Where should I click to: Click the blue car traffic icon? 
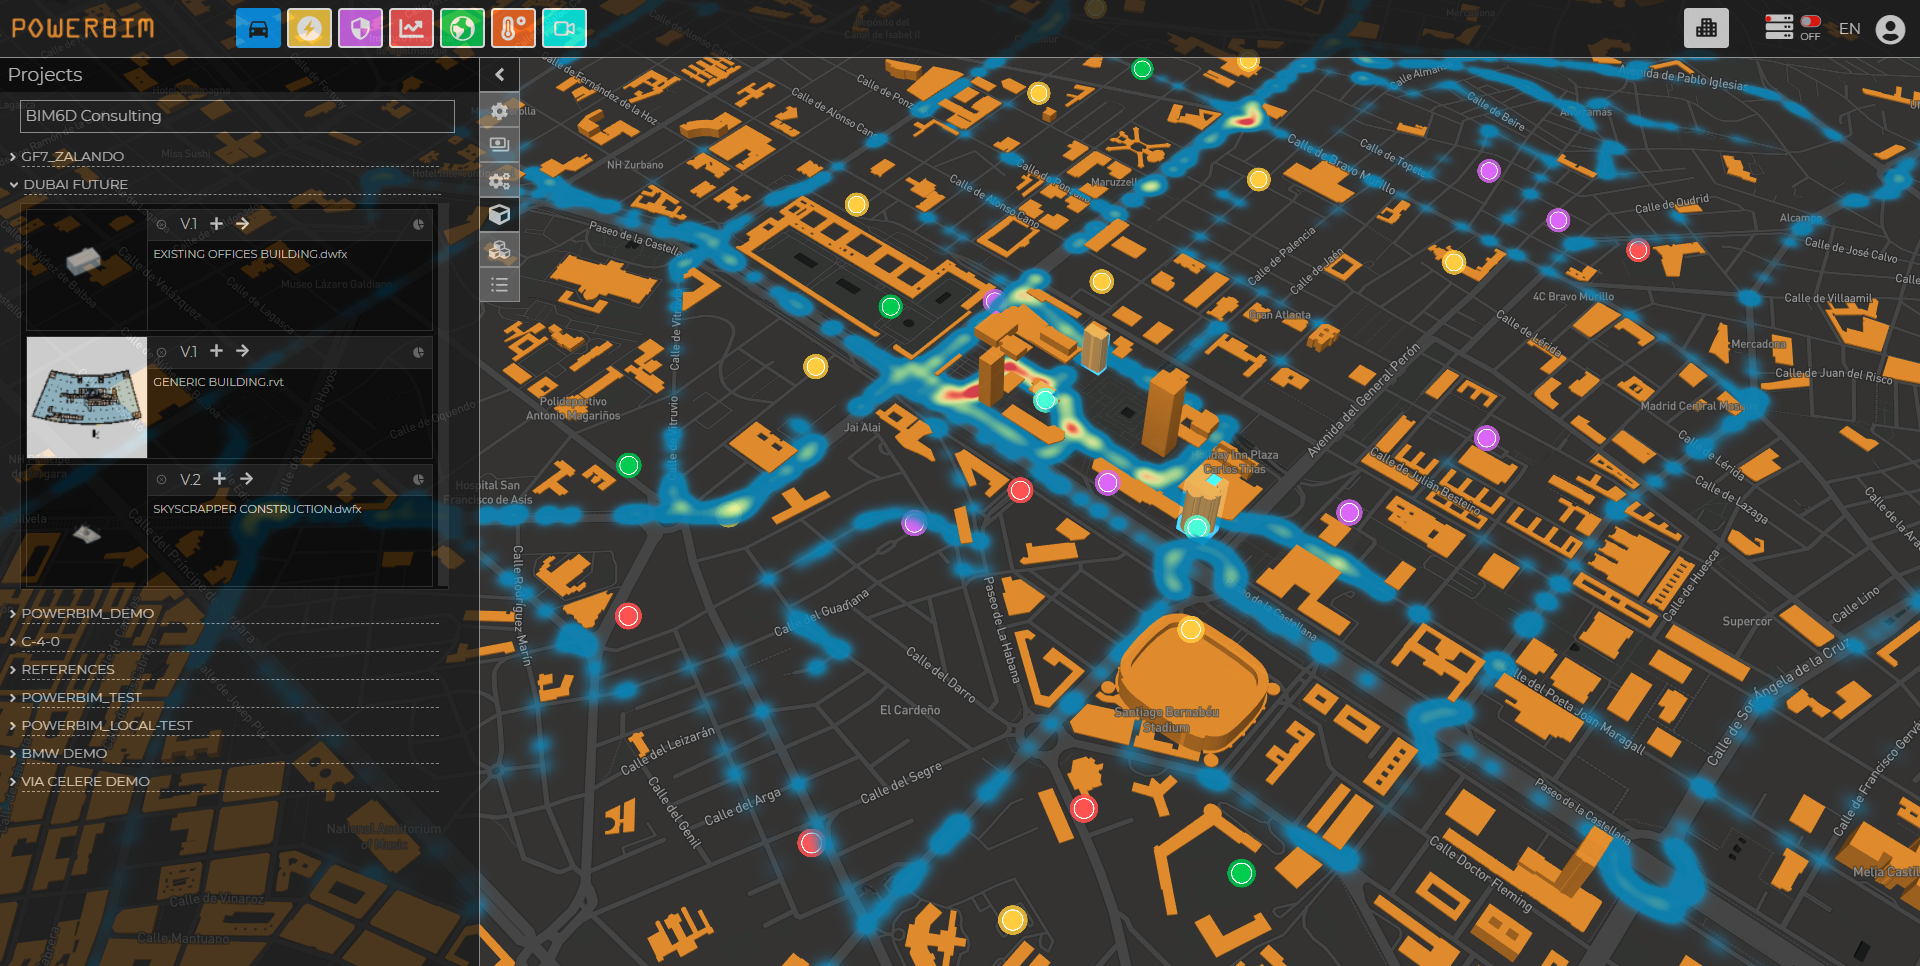(x=258, y=29)
